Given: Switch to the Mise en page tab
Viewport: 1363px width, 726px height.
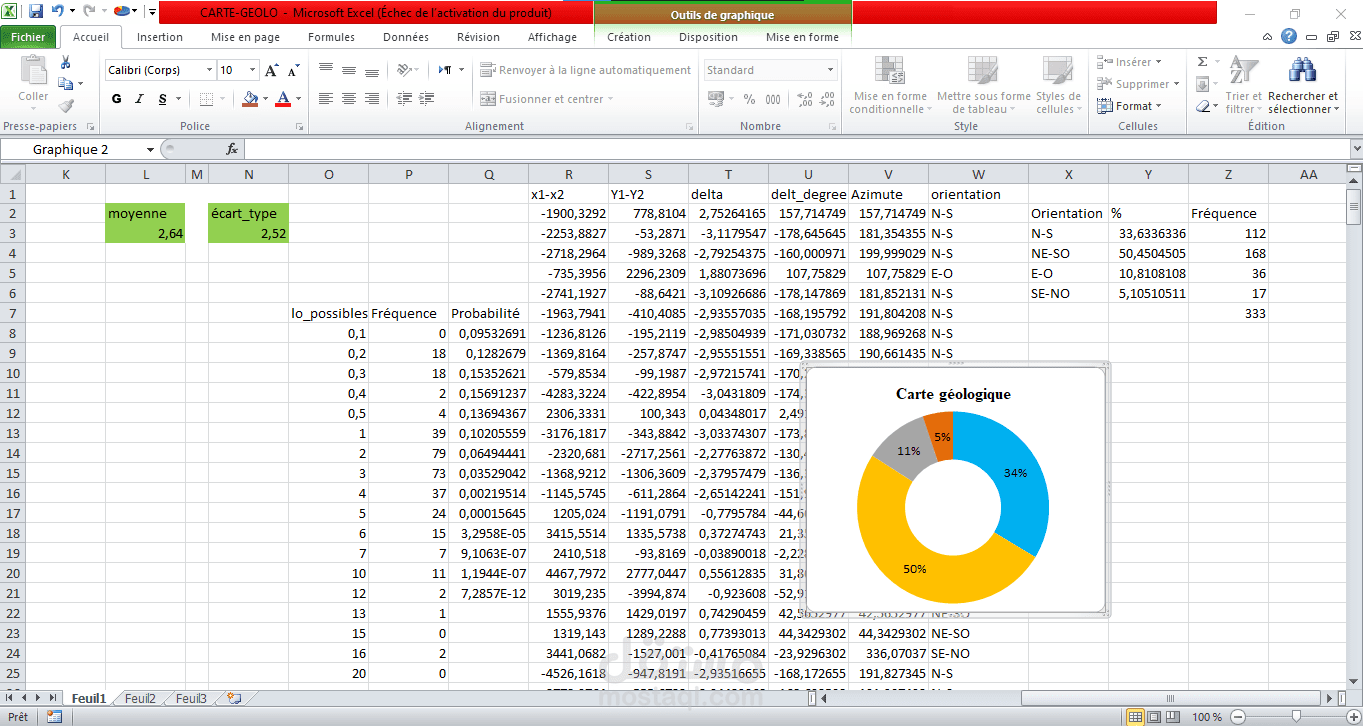Looking at the screenshot, I should tap(245, 37).
